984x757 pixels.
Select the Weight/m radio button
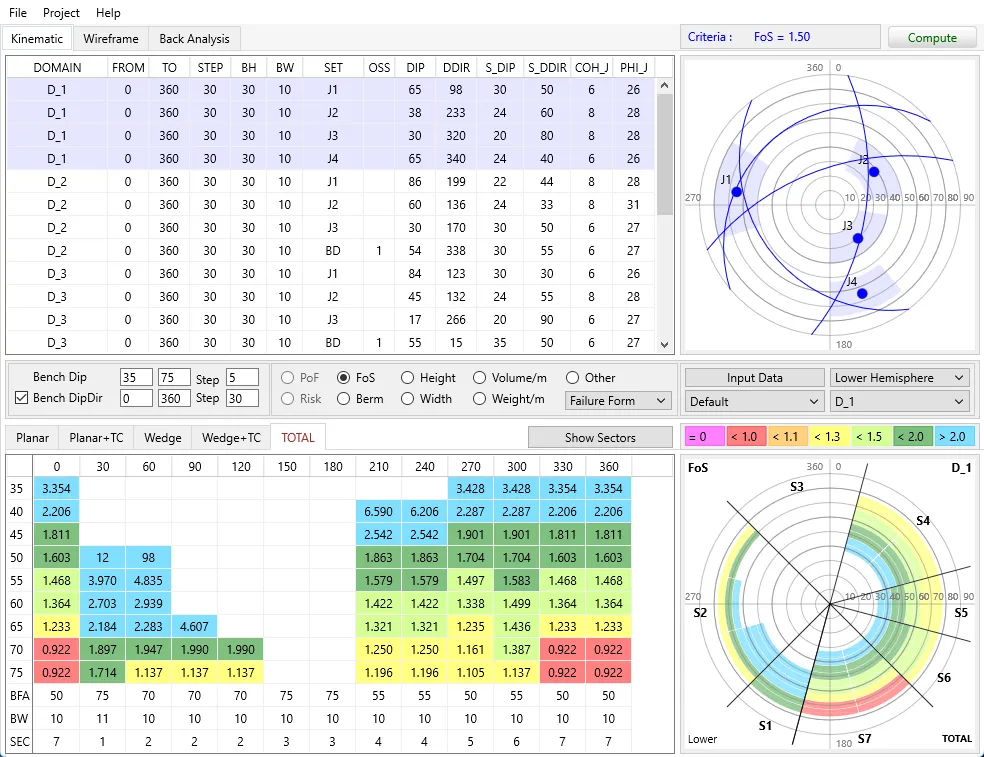[x=479, y=399]
